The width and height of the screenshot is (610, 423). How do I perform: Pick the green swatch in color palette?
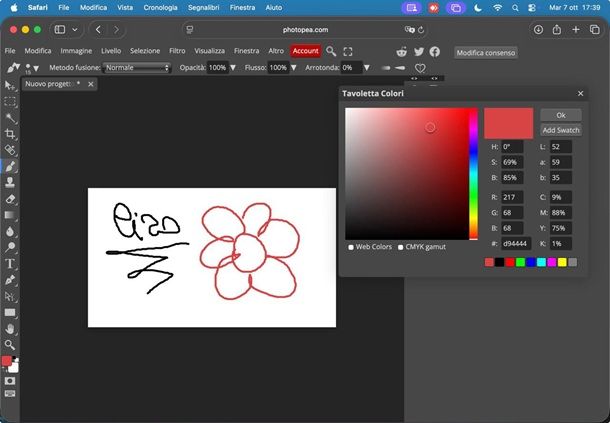click(x=520, y=262)
